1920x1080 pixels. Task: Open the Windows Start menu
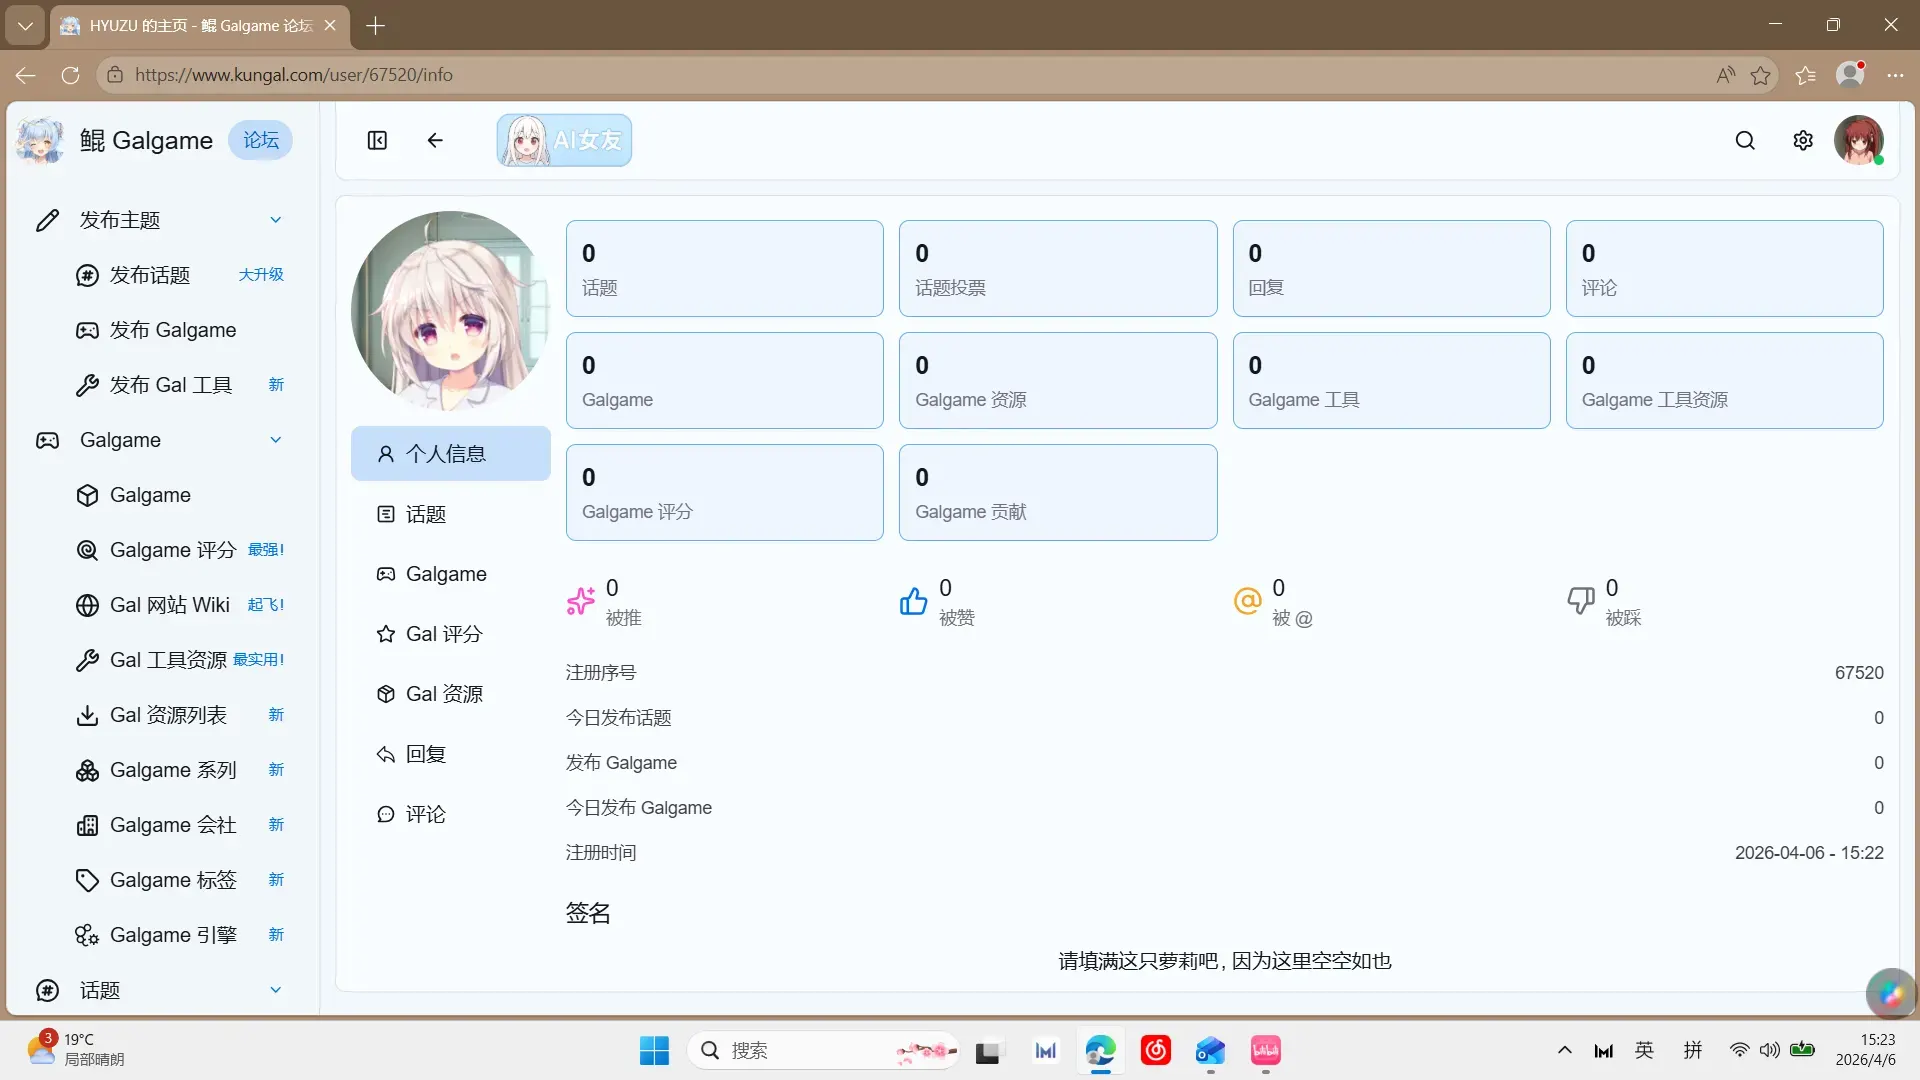(x=654, y=1050)
